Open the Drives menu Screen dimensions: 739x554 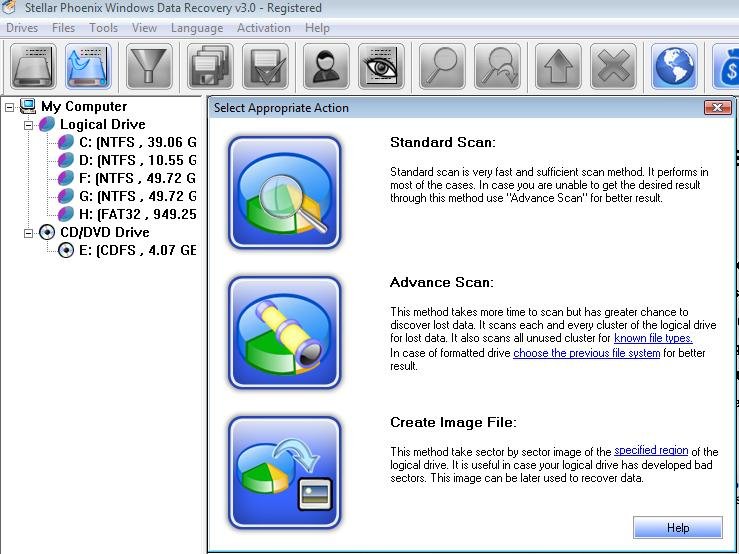pyautogui.click(x=22, y=28)
